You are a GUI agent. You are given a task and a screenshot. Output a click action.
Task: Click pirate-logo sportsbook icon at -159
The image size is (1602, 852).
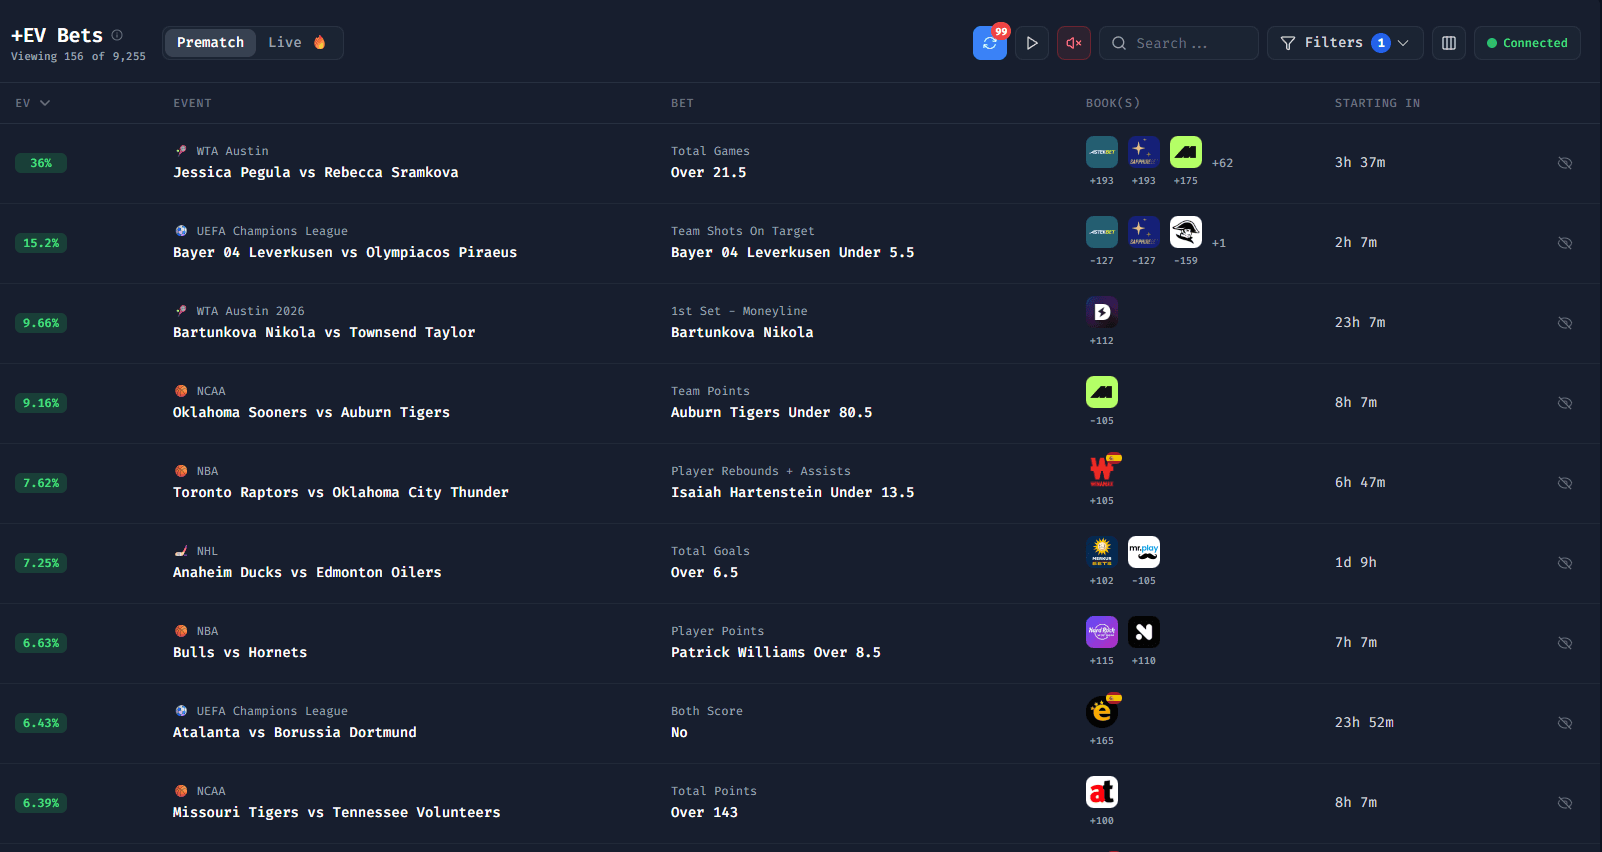coord(1186,232)
